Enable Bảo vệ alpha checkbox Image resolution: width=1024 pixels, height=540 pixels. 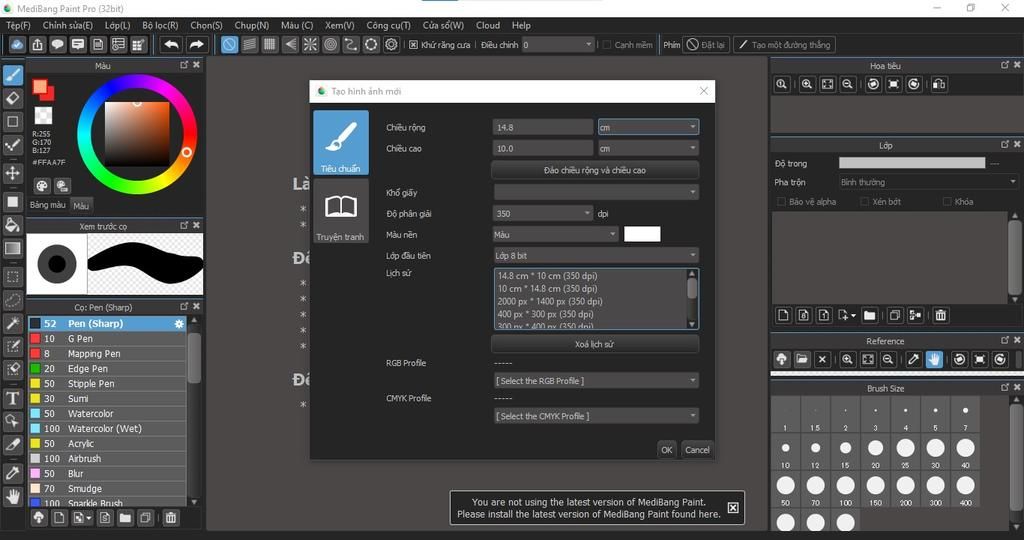point(781,202)
